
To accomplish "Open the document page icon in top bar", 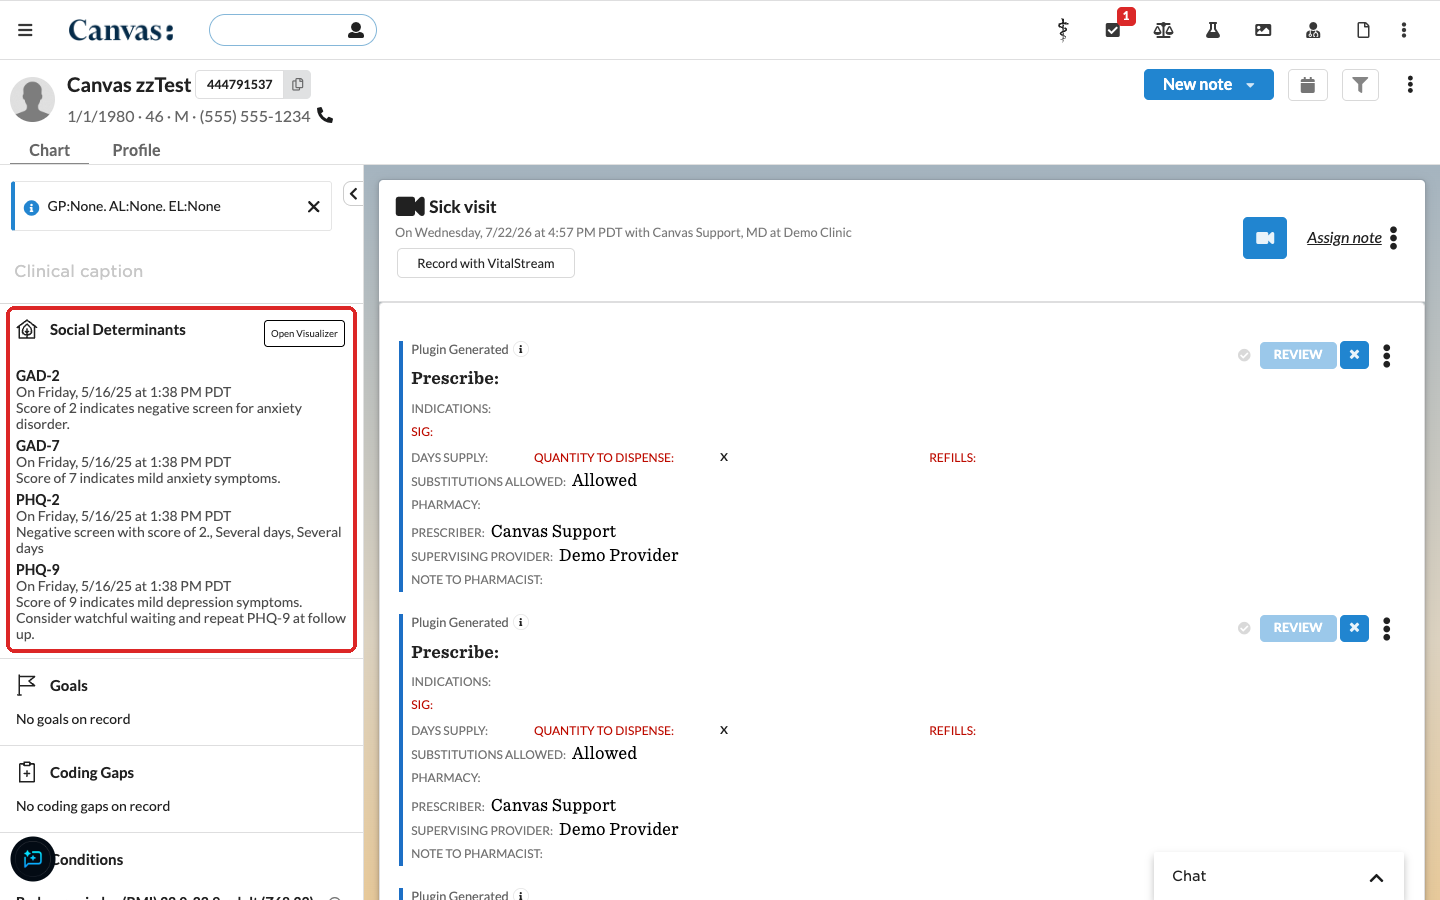I will point(1363,30).
